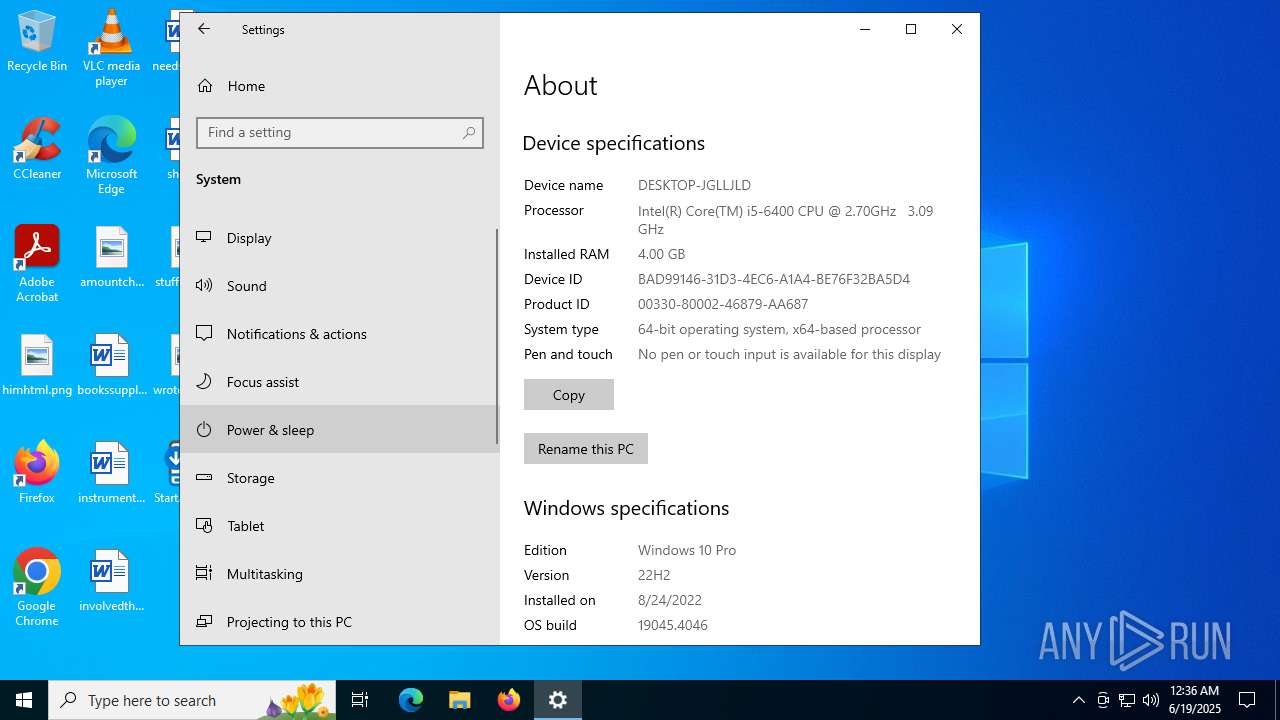Click the Installed on date 8/24/2022
Viewport: 1280px width, 720px height.
click(x=670, y=600)
